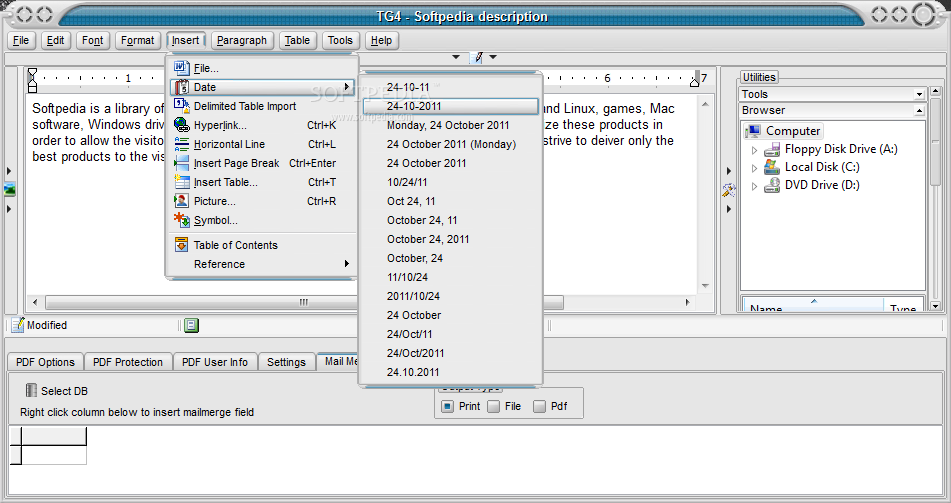Click the Picture icon in menu

point(181,201)
